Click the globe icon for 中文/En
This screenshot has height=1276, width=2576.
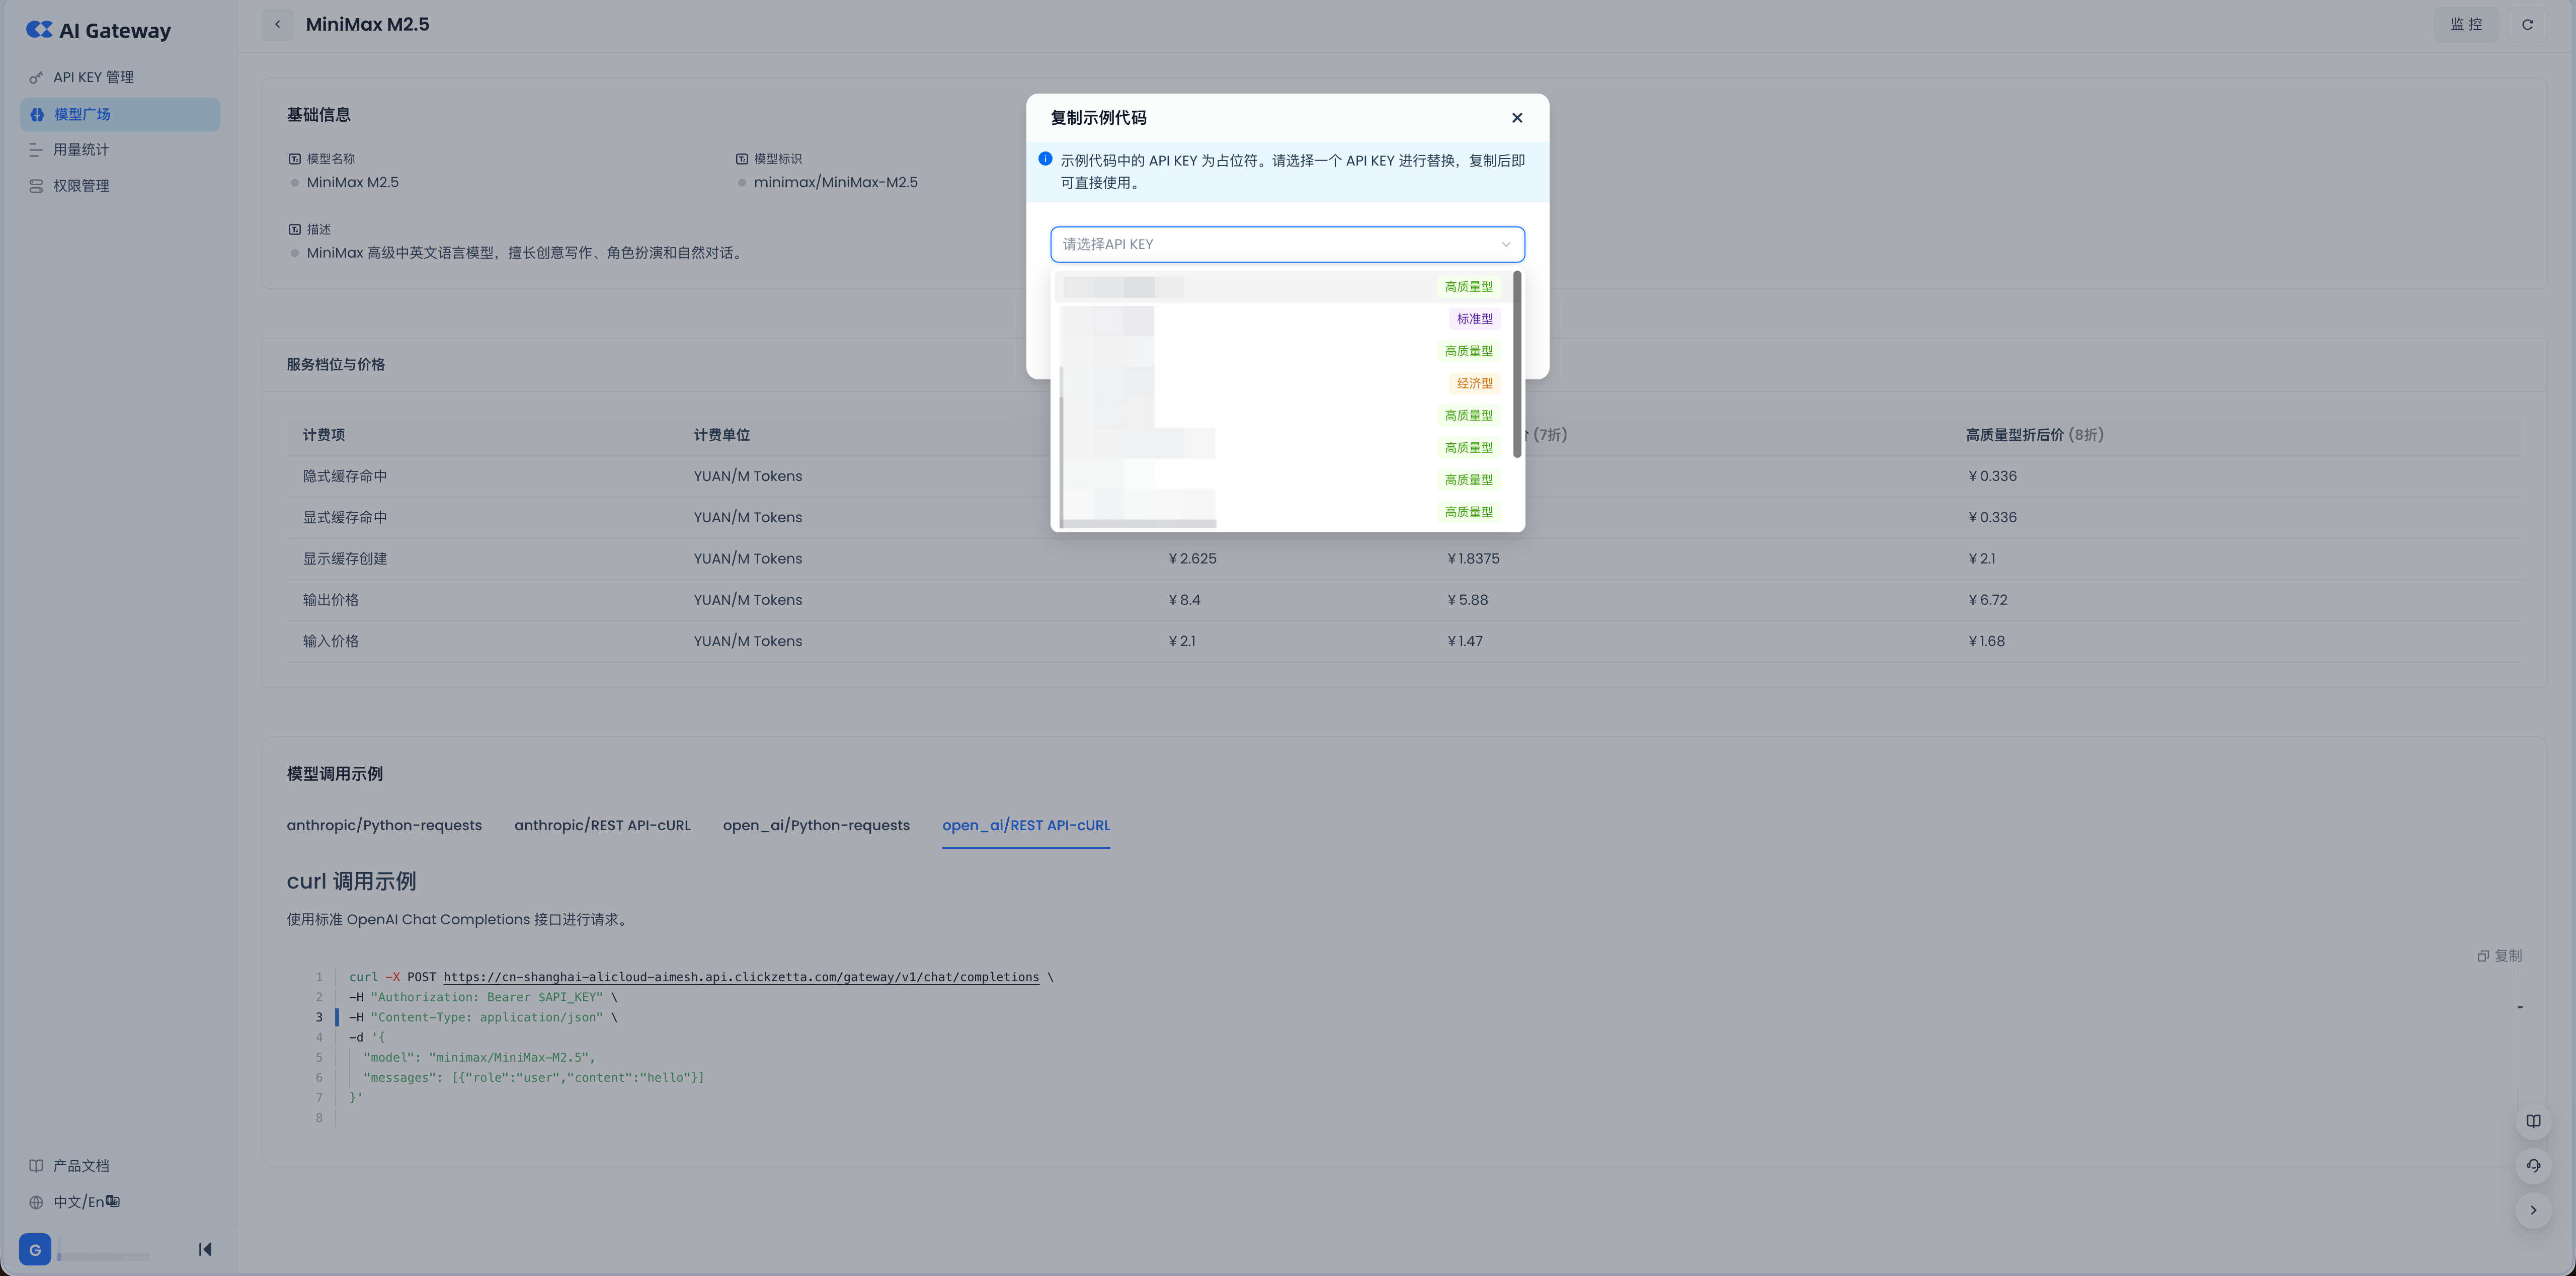(x=36, y=1202)
